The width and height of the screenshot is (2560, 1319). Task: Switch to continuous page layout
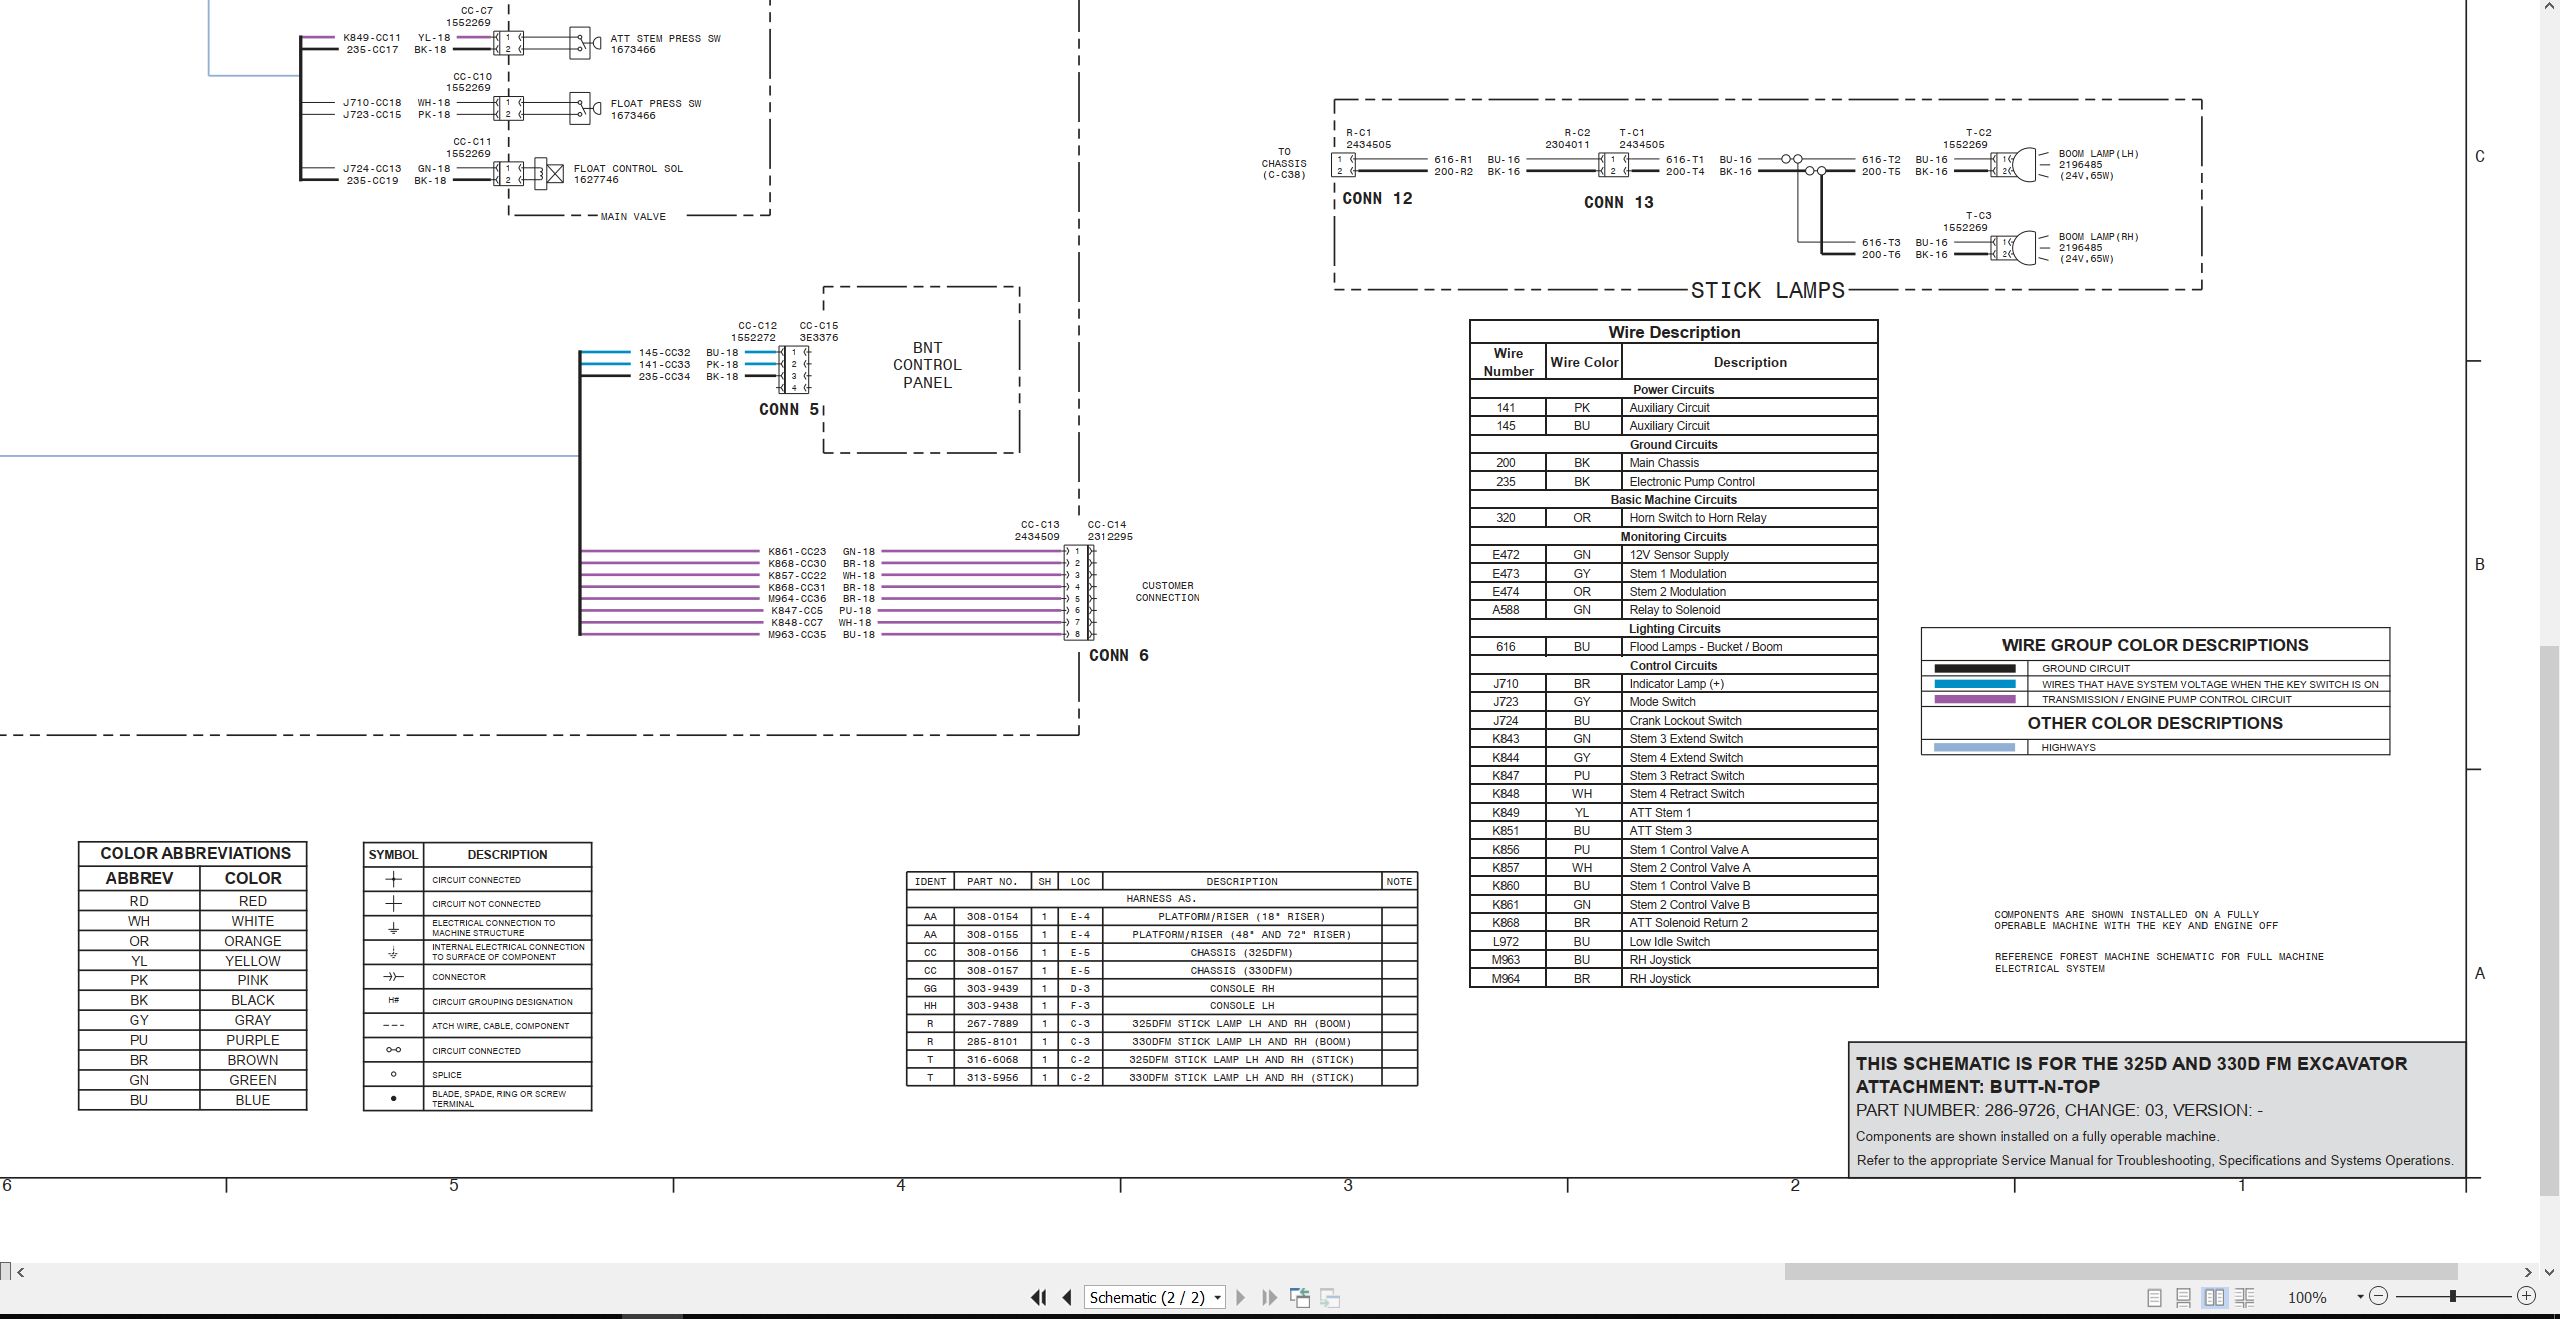click(x=2184, y=1297)
